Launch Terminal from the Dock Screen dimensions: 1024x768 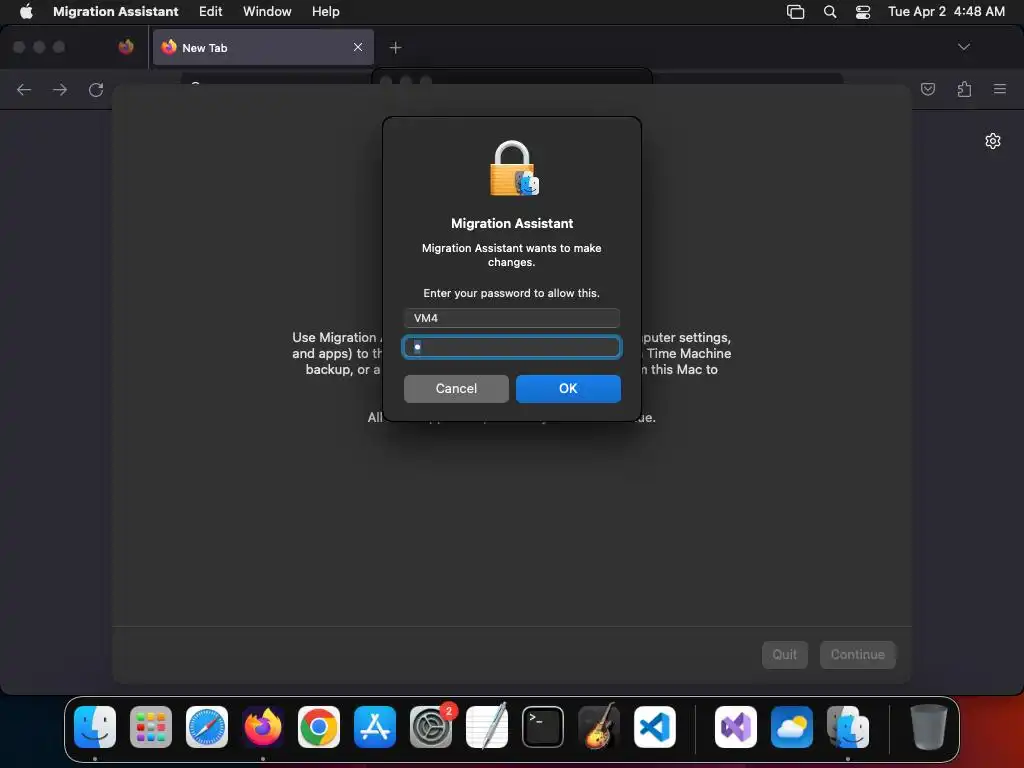(x=543, y=727)
